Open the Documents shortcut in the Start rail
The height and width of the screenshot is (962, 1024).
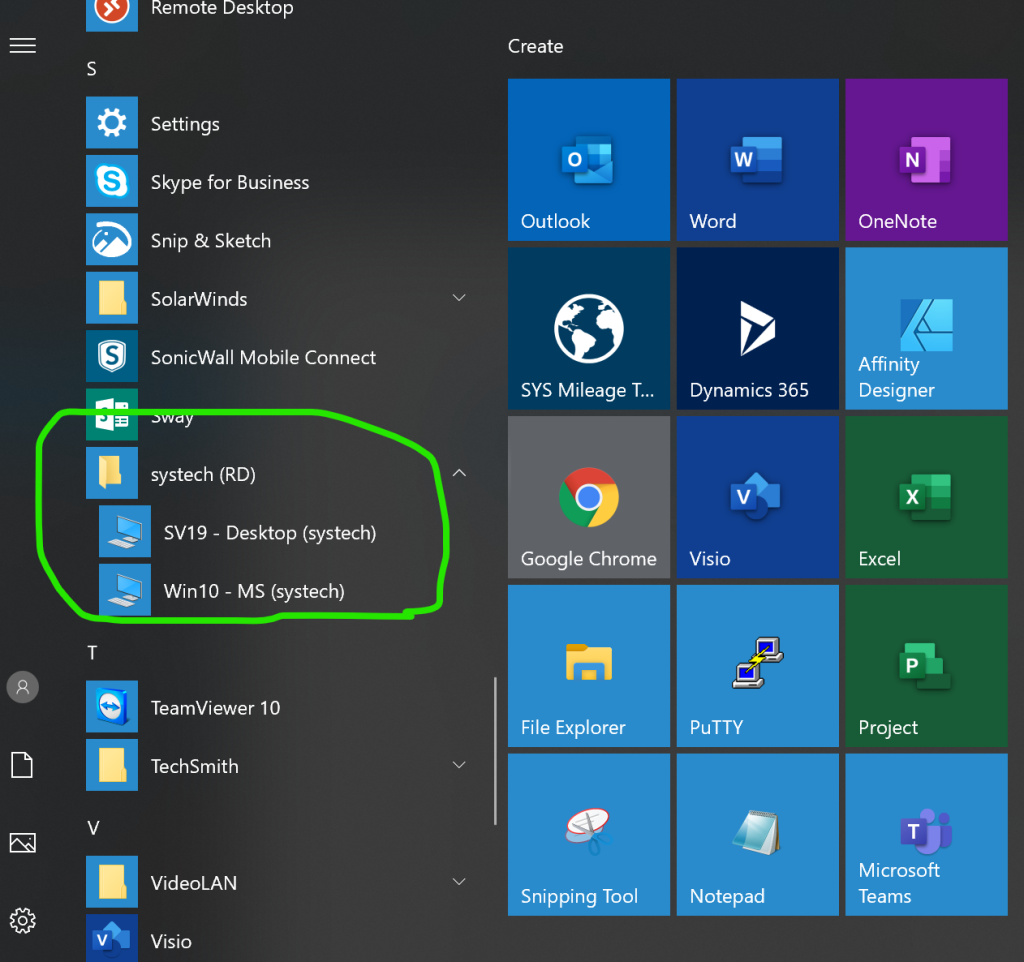tap(23, 765)
